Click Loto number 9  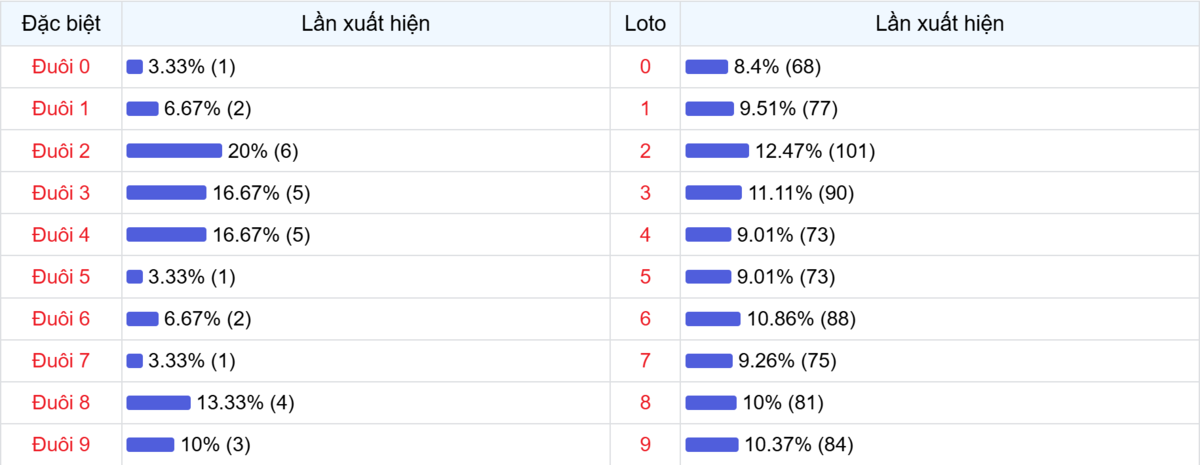[x=645, y=445]
